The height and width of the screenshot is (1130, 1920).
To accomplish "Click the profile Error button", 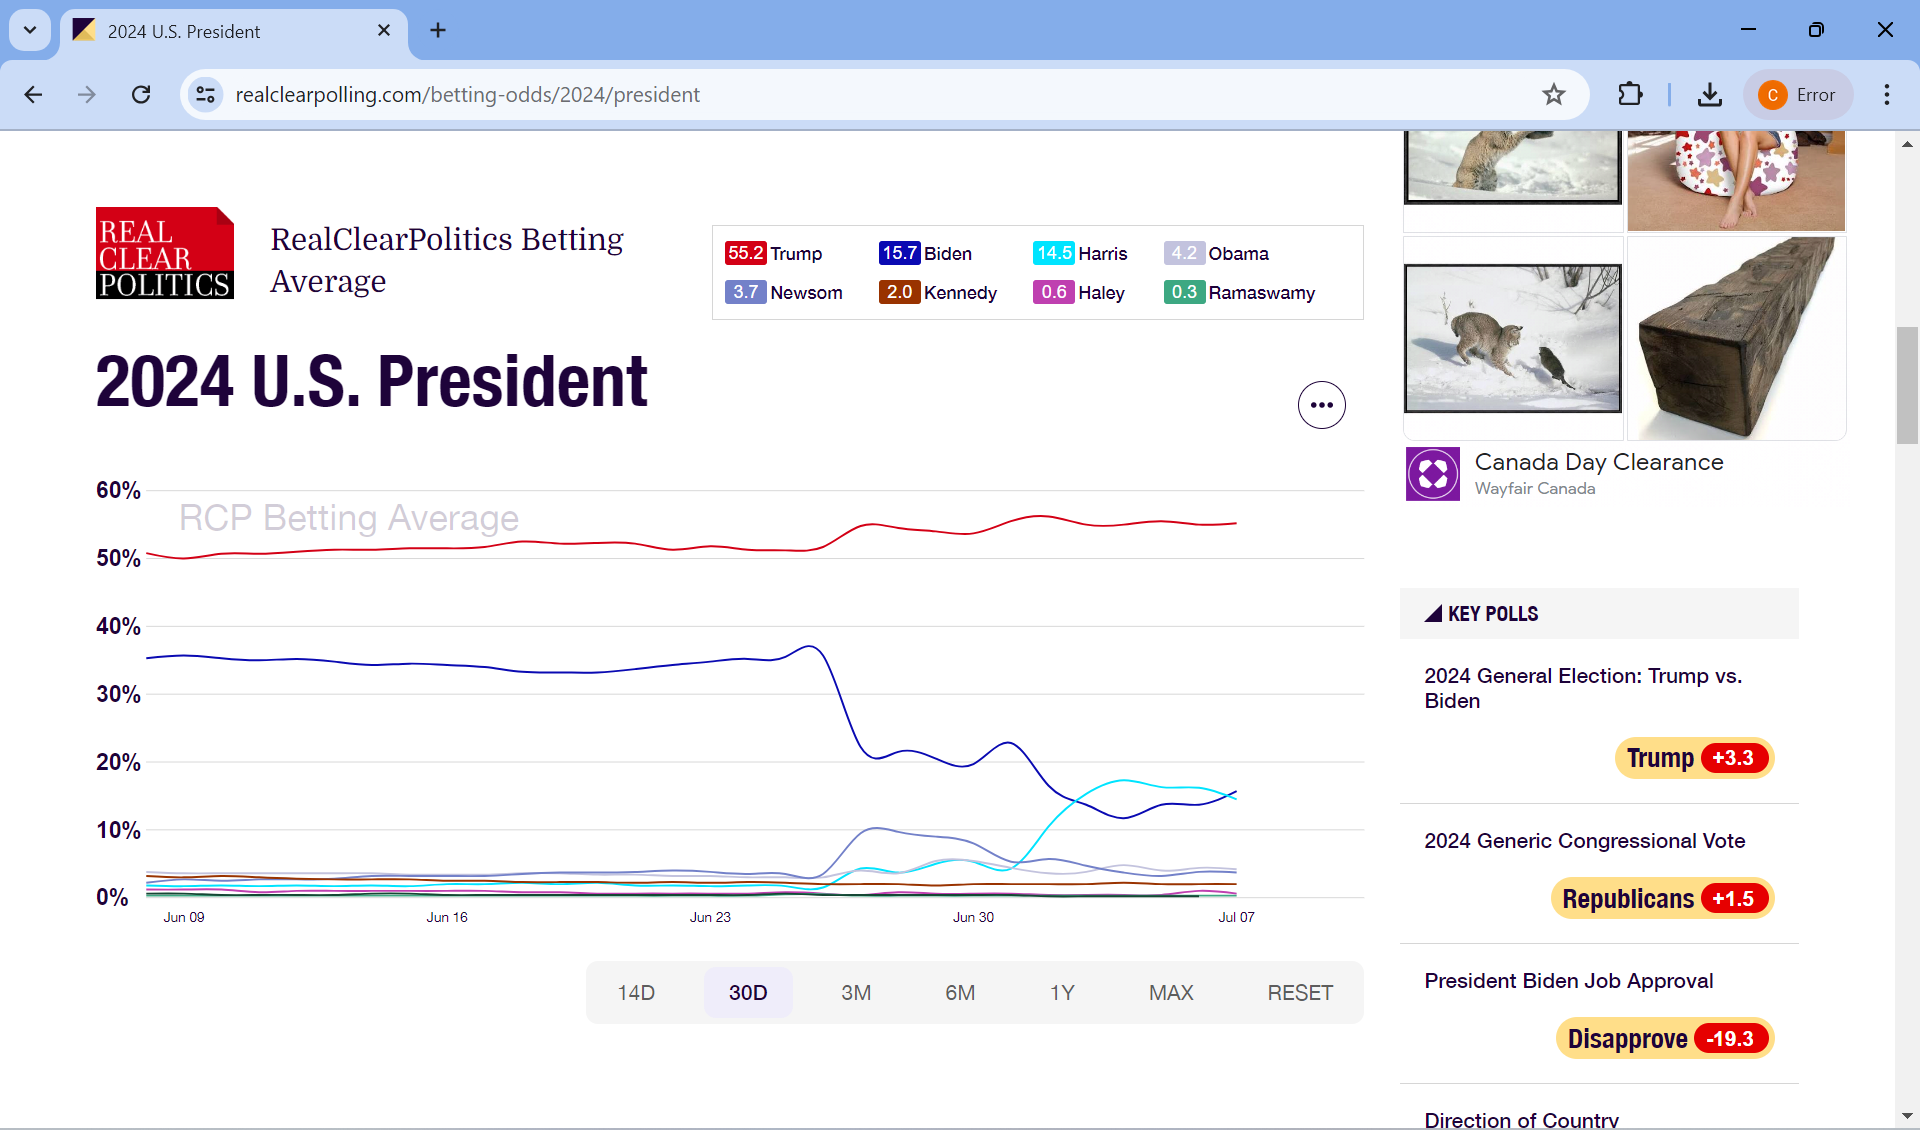I will point(1798,94).
